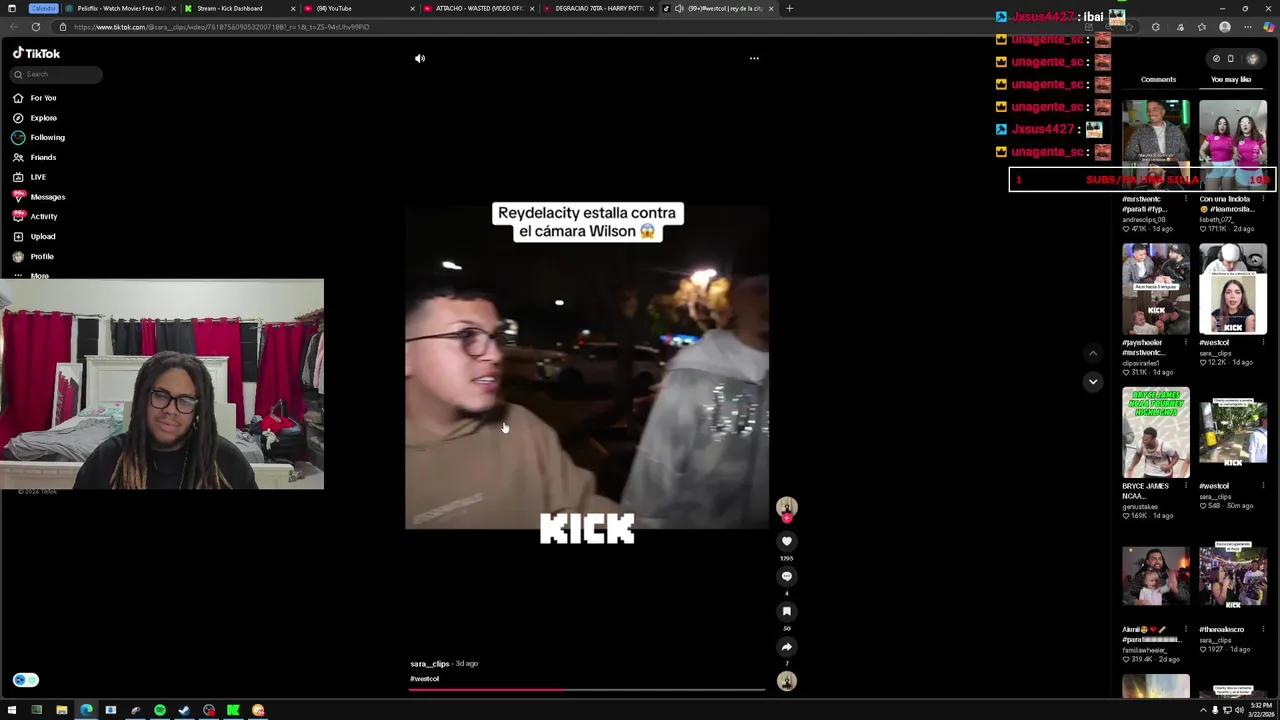The height and width of the screenshot is (720, 1280).
Task: Open the #jaywheeler video thumbnail
Action: [x=1156, y=289]
